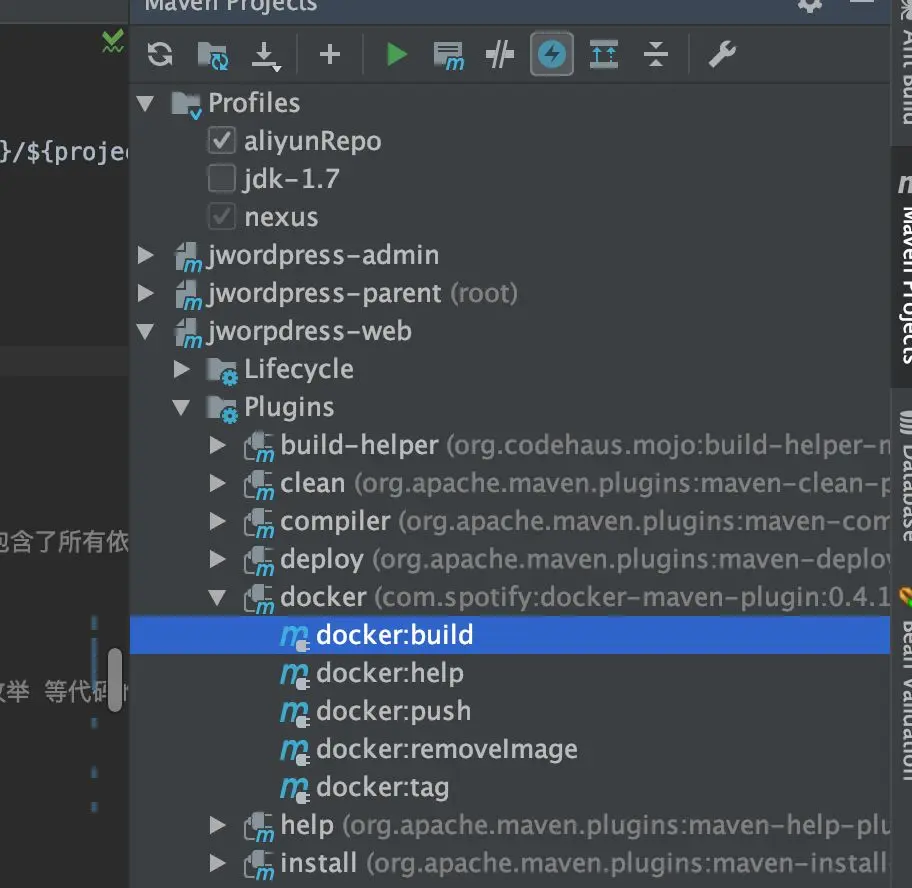Click the jwordpress-admin module icon
This screenshot has width=912, height=888.
point(188,257)
